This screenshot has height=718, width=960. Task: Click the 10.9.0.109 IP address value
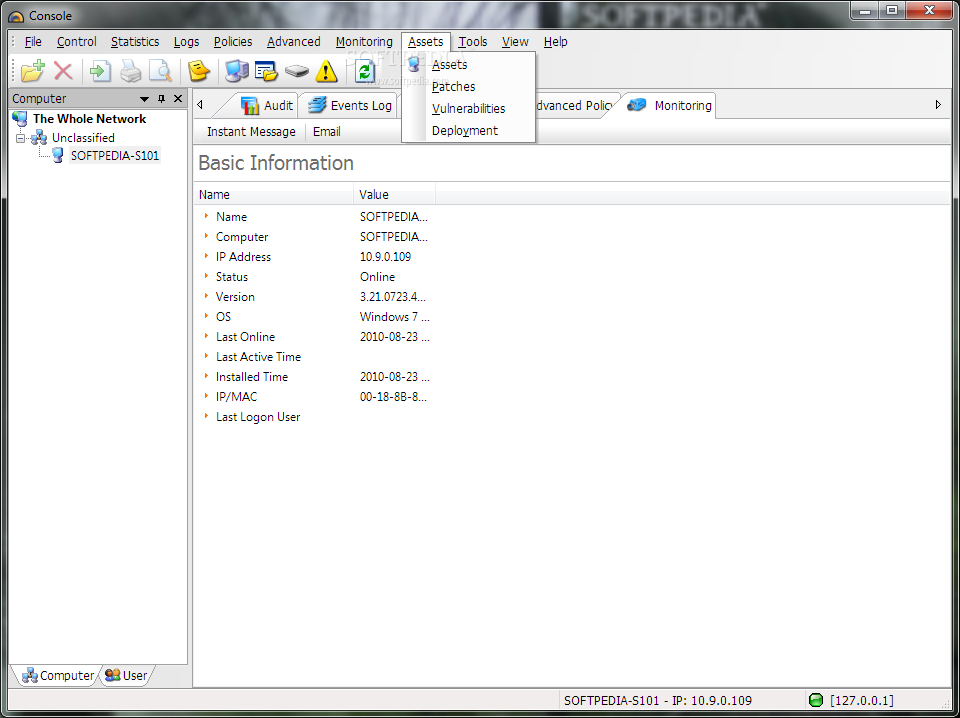[x=385, y=256]
